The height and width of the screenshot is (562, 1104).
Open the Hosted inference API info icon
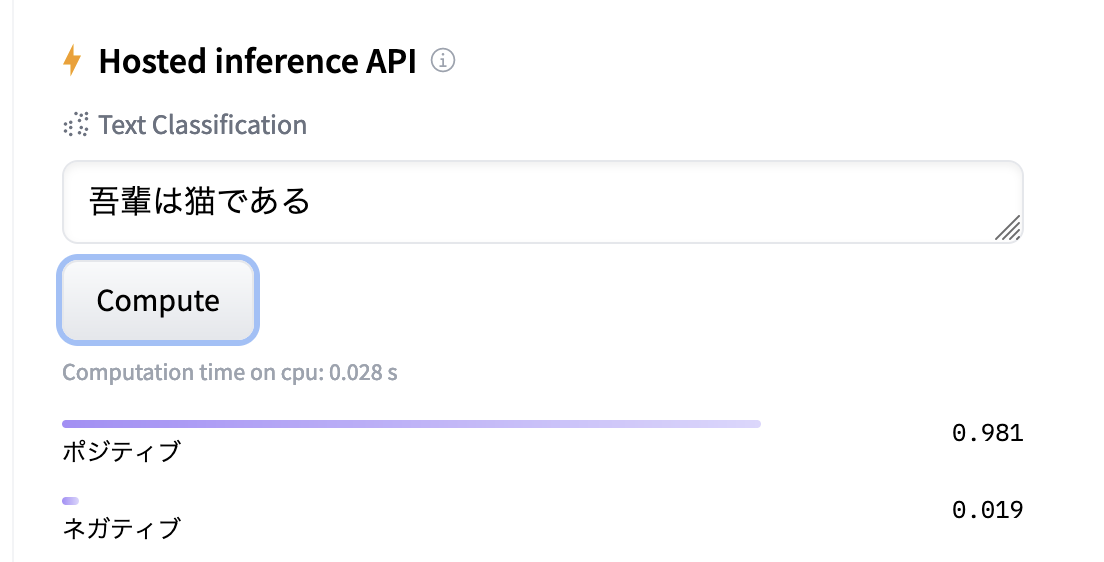(x=442, y=61)
